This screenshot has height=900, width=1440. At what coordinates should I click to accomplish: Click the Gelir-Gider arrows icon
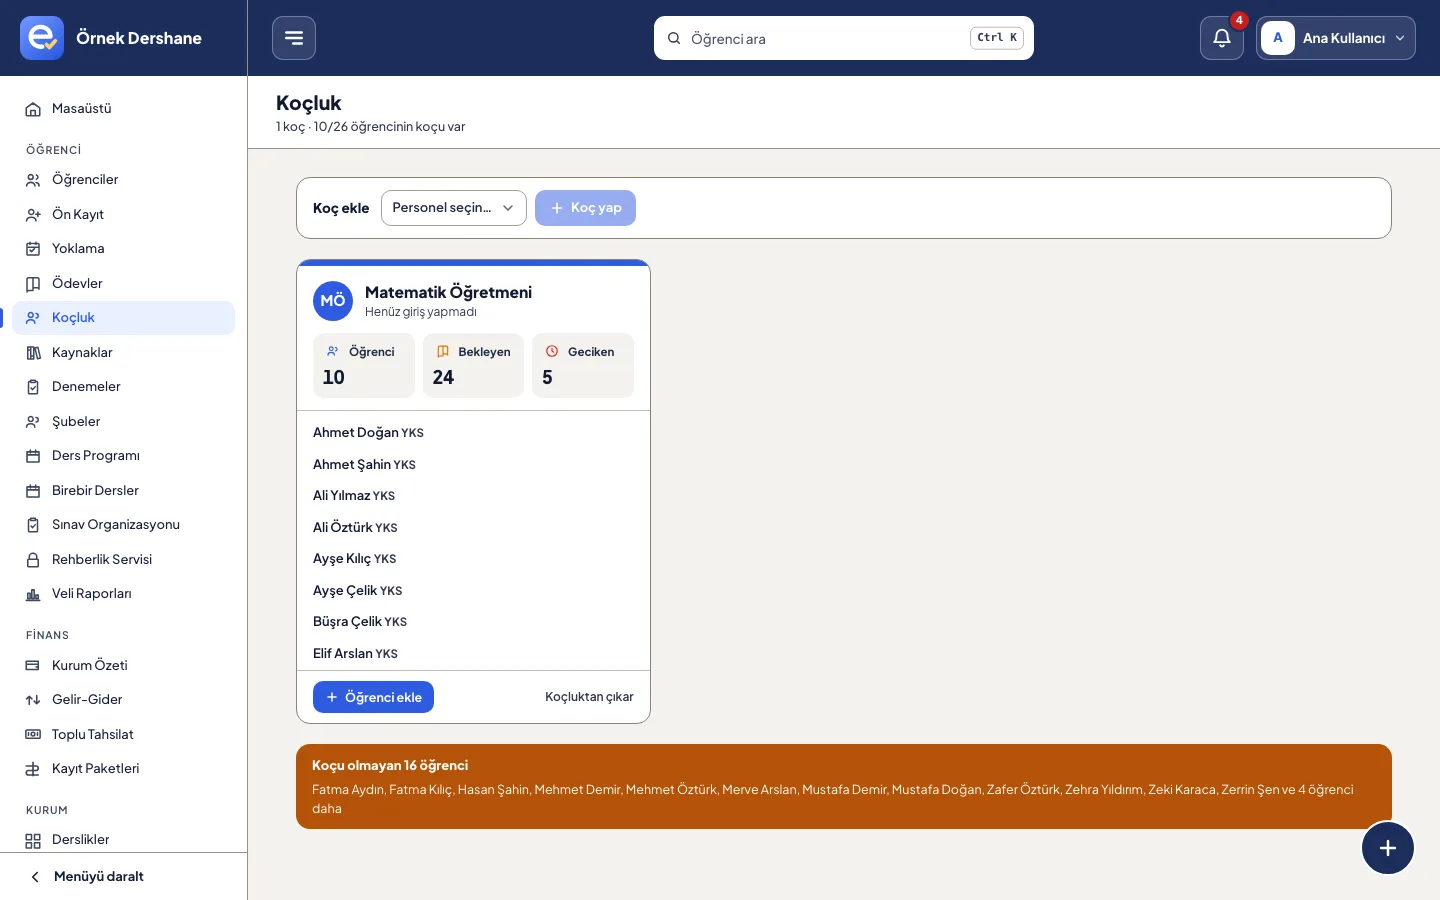point(33,700)
